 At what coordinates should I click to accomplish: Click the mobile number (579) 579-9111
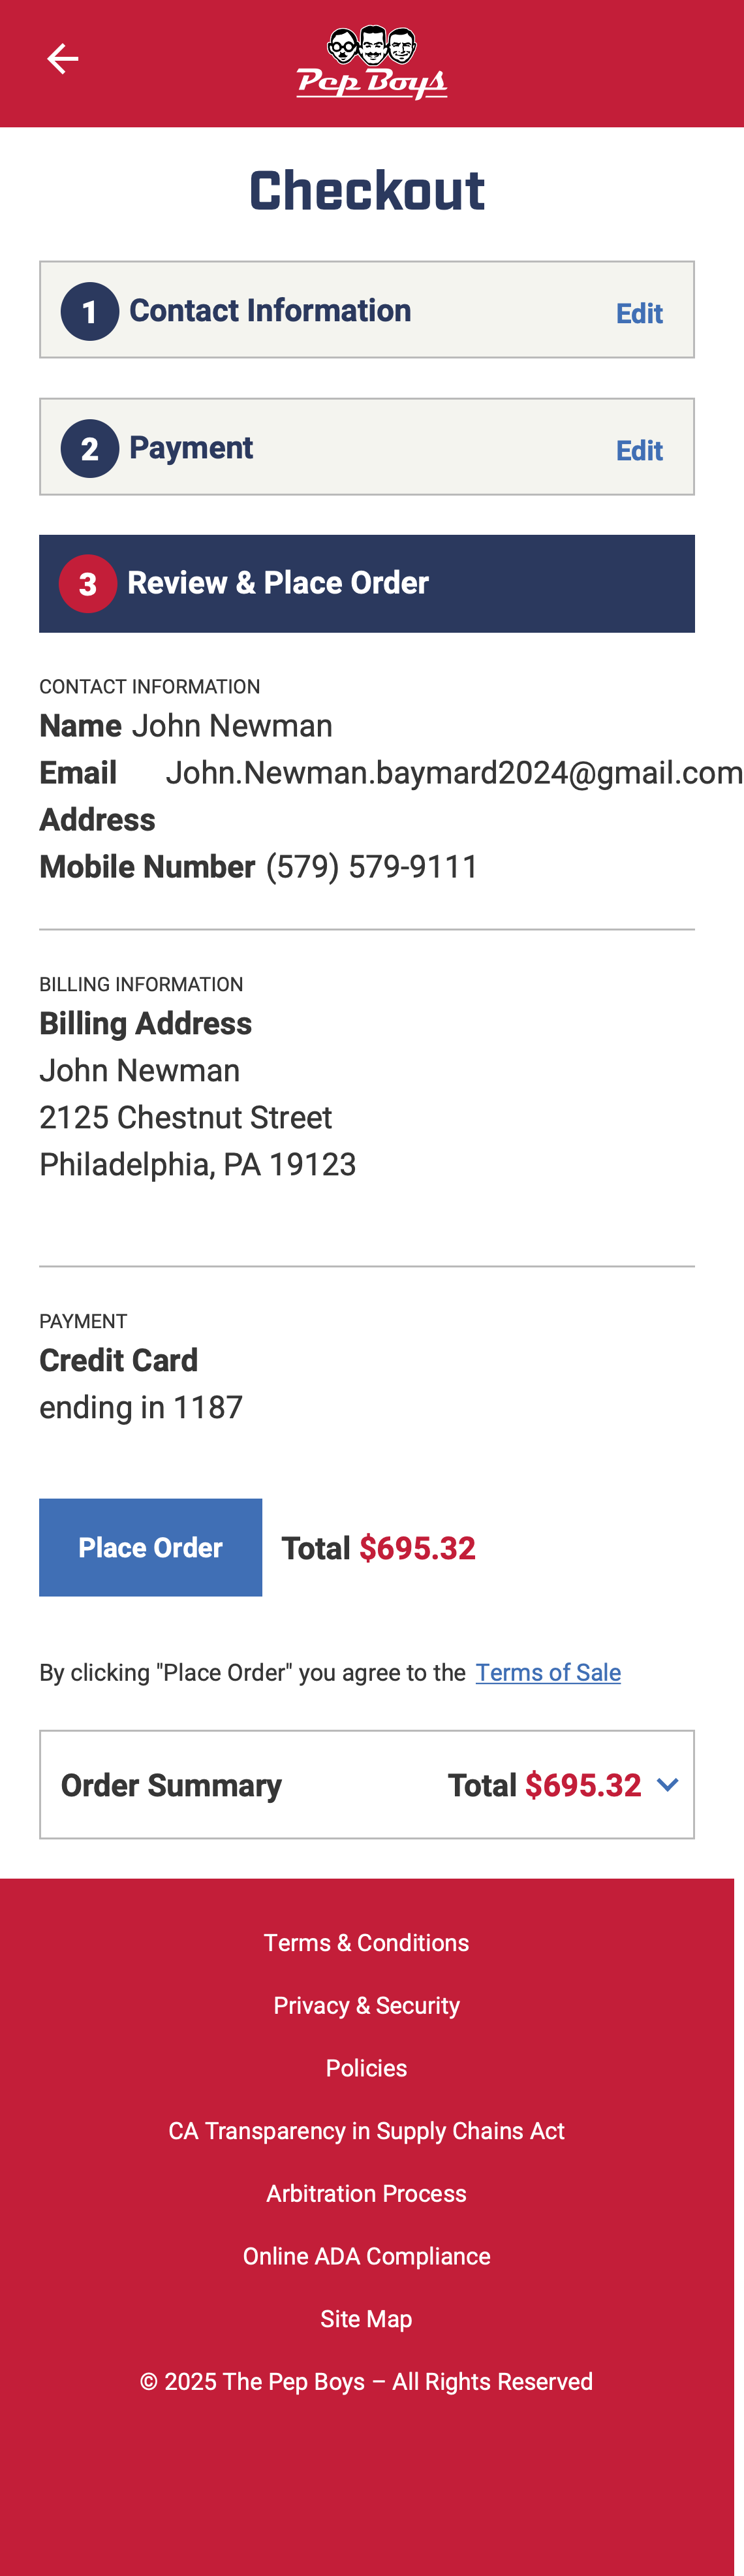point(371,866)
